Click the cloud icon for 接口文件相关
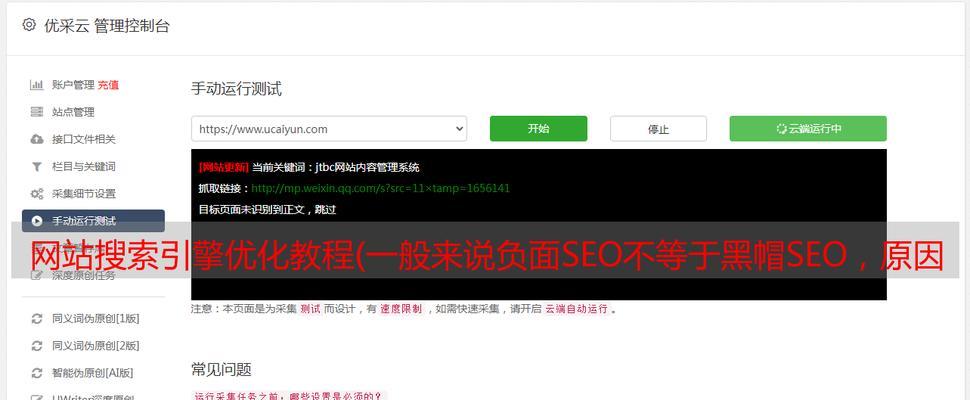 click(36, 140)
